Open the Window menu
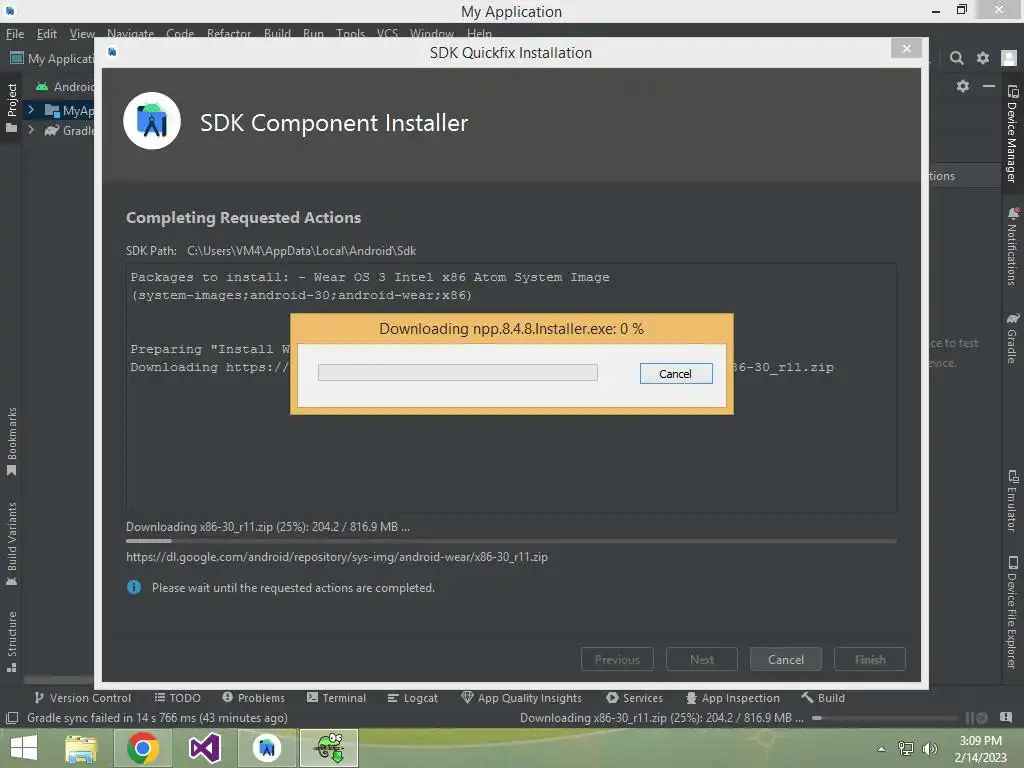The image size is (1024, 768). coord(432,34)
